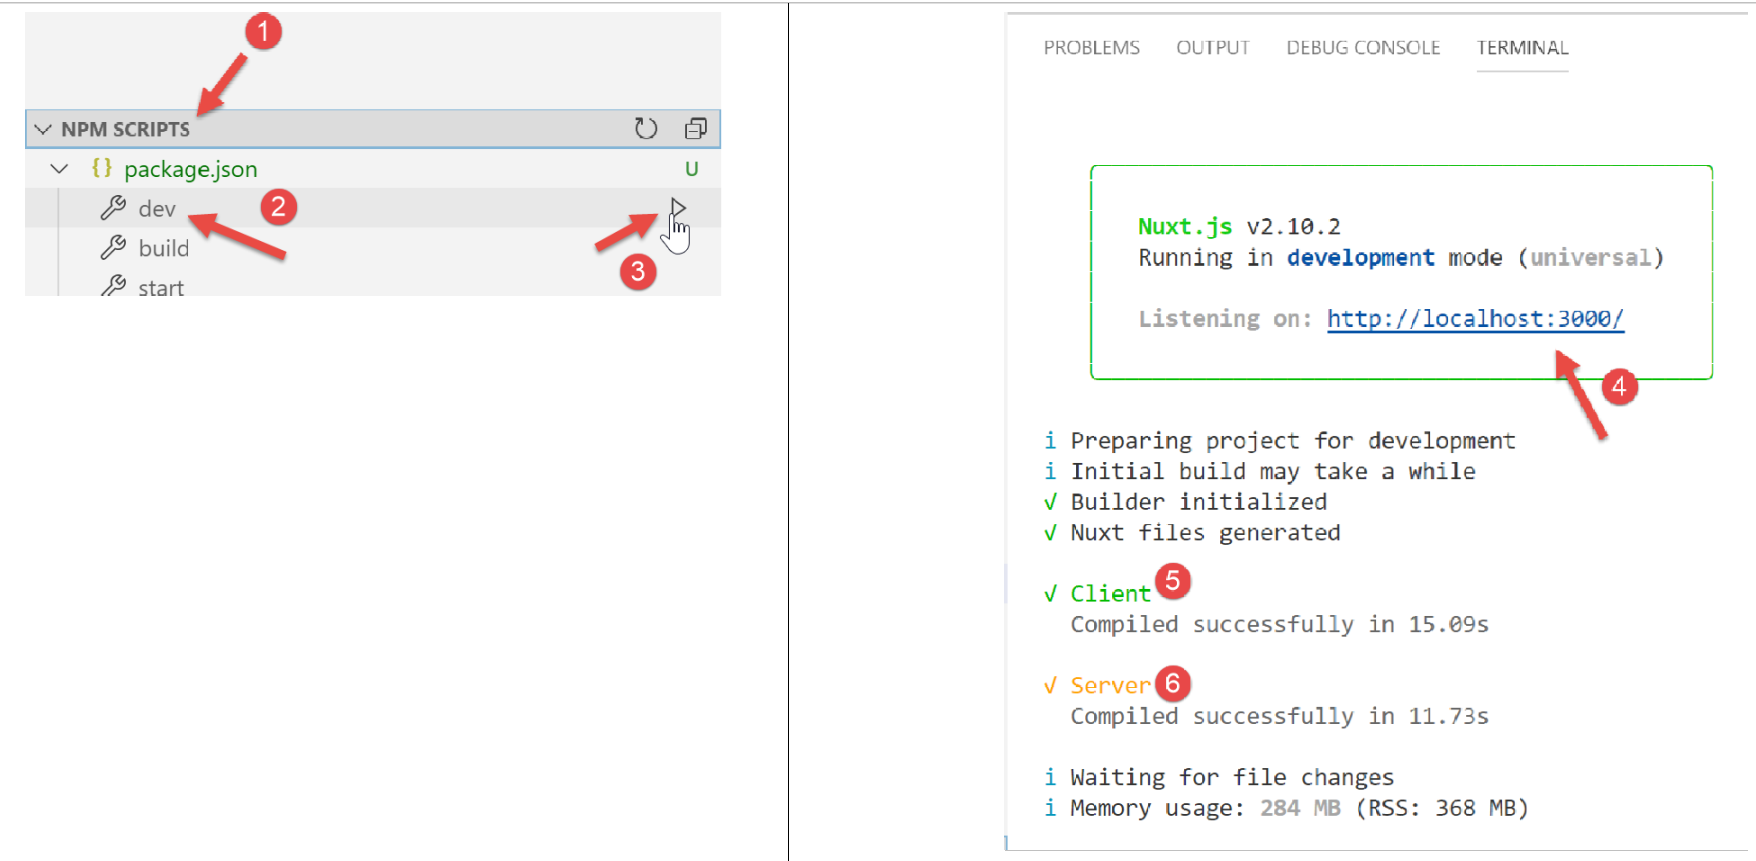Click the wrench icon beside dev
This screenshot has width=1756, height=861.
coord(113,208)
